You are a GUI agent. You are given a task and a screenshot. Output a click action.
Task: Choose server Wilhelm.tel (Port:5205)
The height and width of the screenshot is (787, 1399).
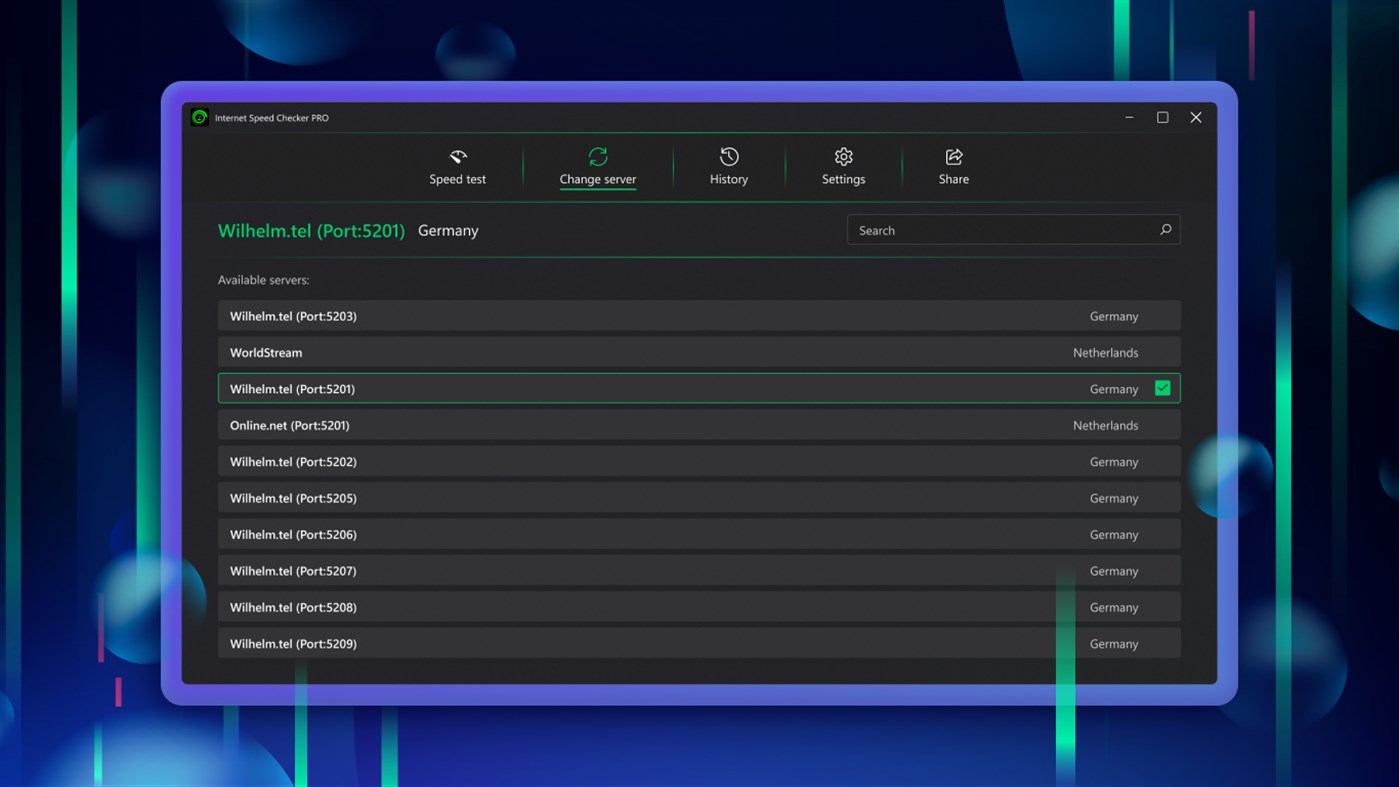[699, 498]
